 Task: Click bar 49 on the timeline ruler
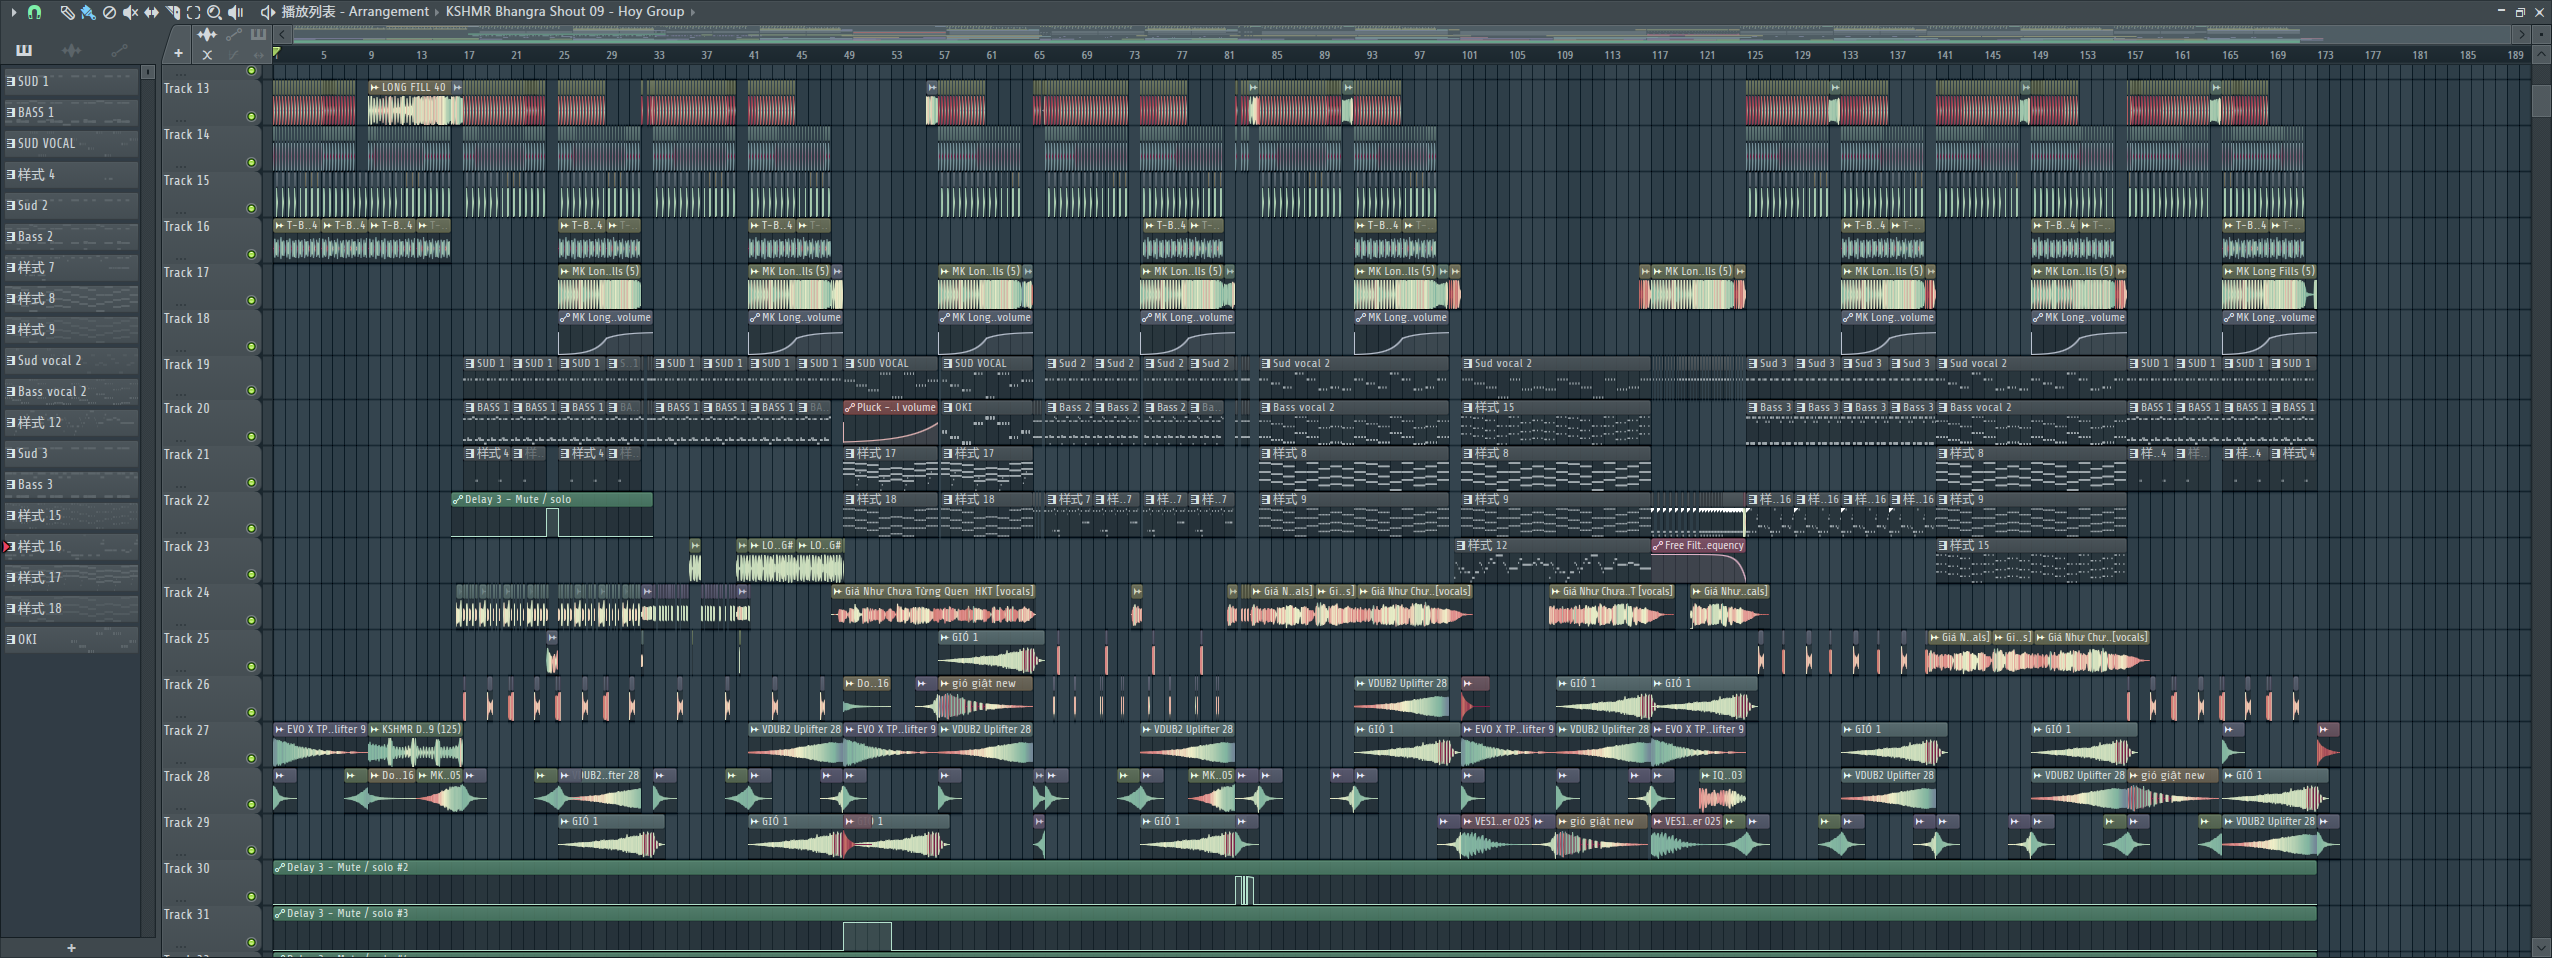click(x=849, y=55)
